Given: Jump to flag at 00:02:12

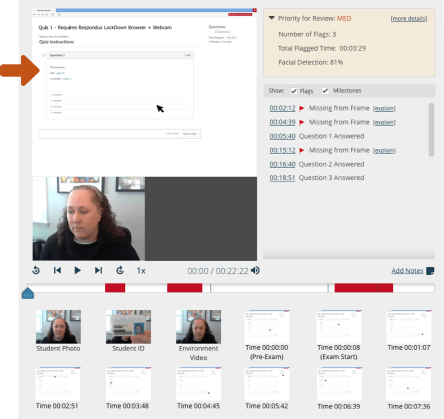Looking at the screenshot, I should tap(282, 108).
